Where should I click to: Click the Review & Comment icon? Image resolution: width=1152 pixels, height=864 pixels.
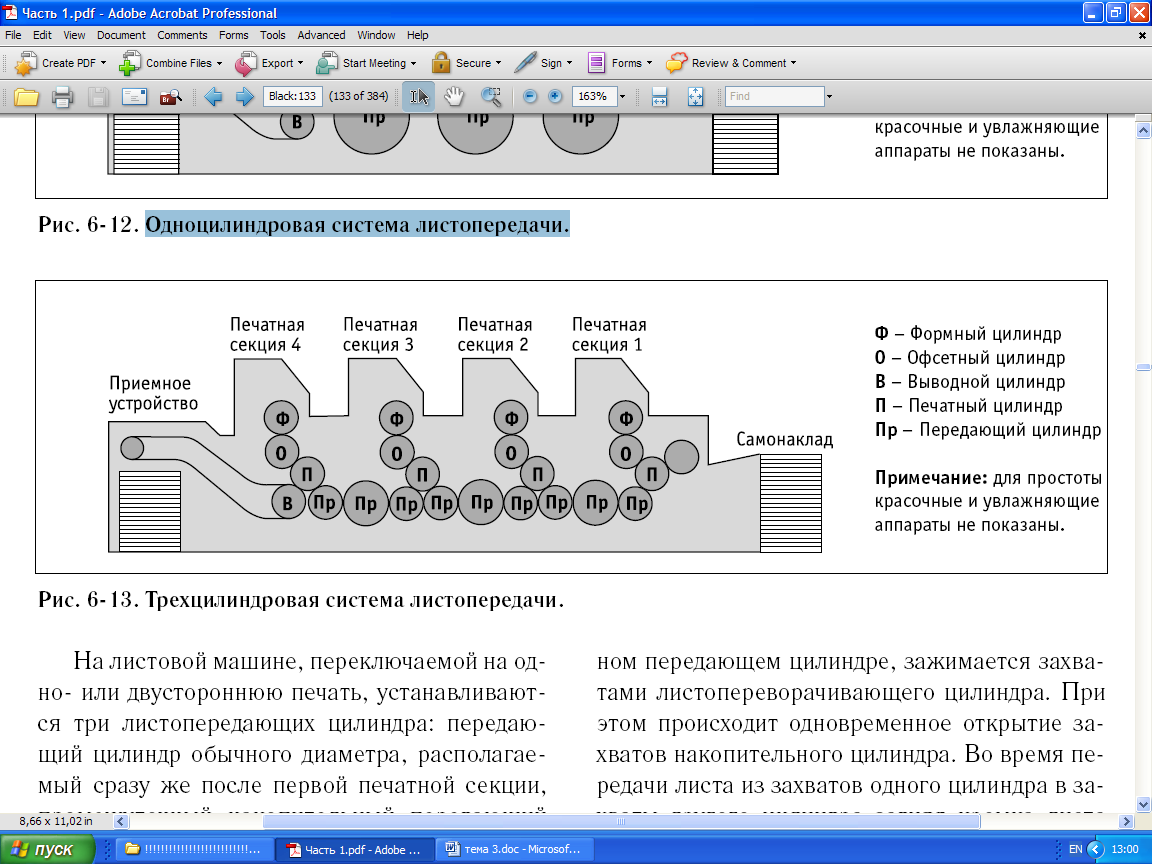click(x=677, y=63)
